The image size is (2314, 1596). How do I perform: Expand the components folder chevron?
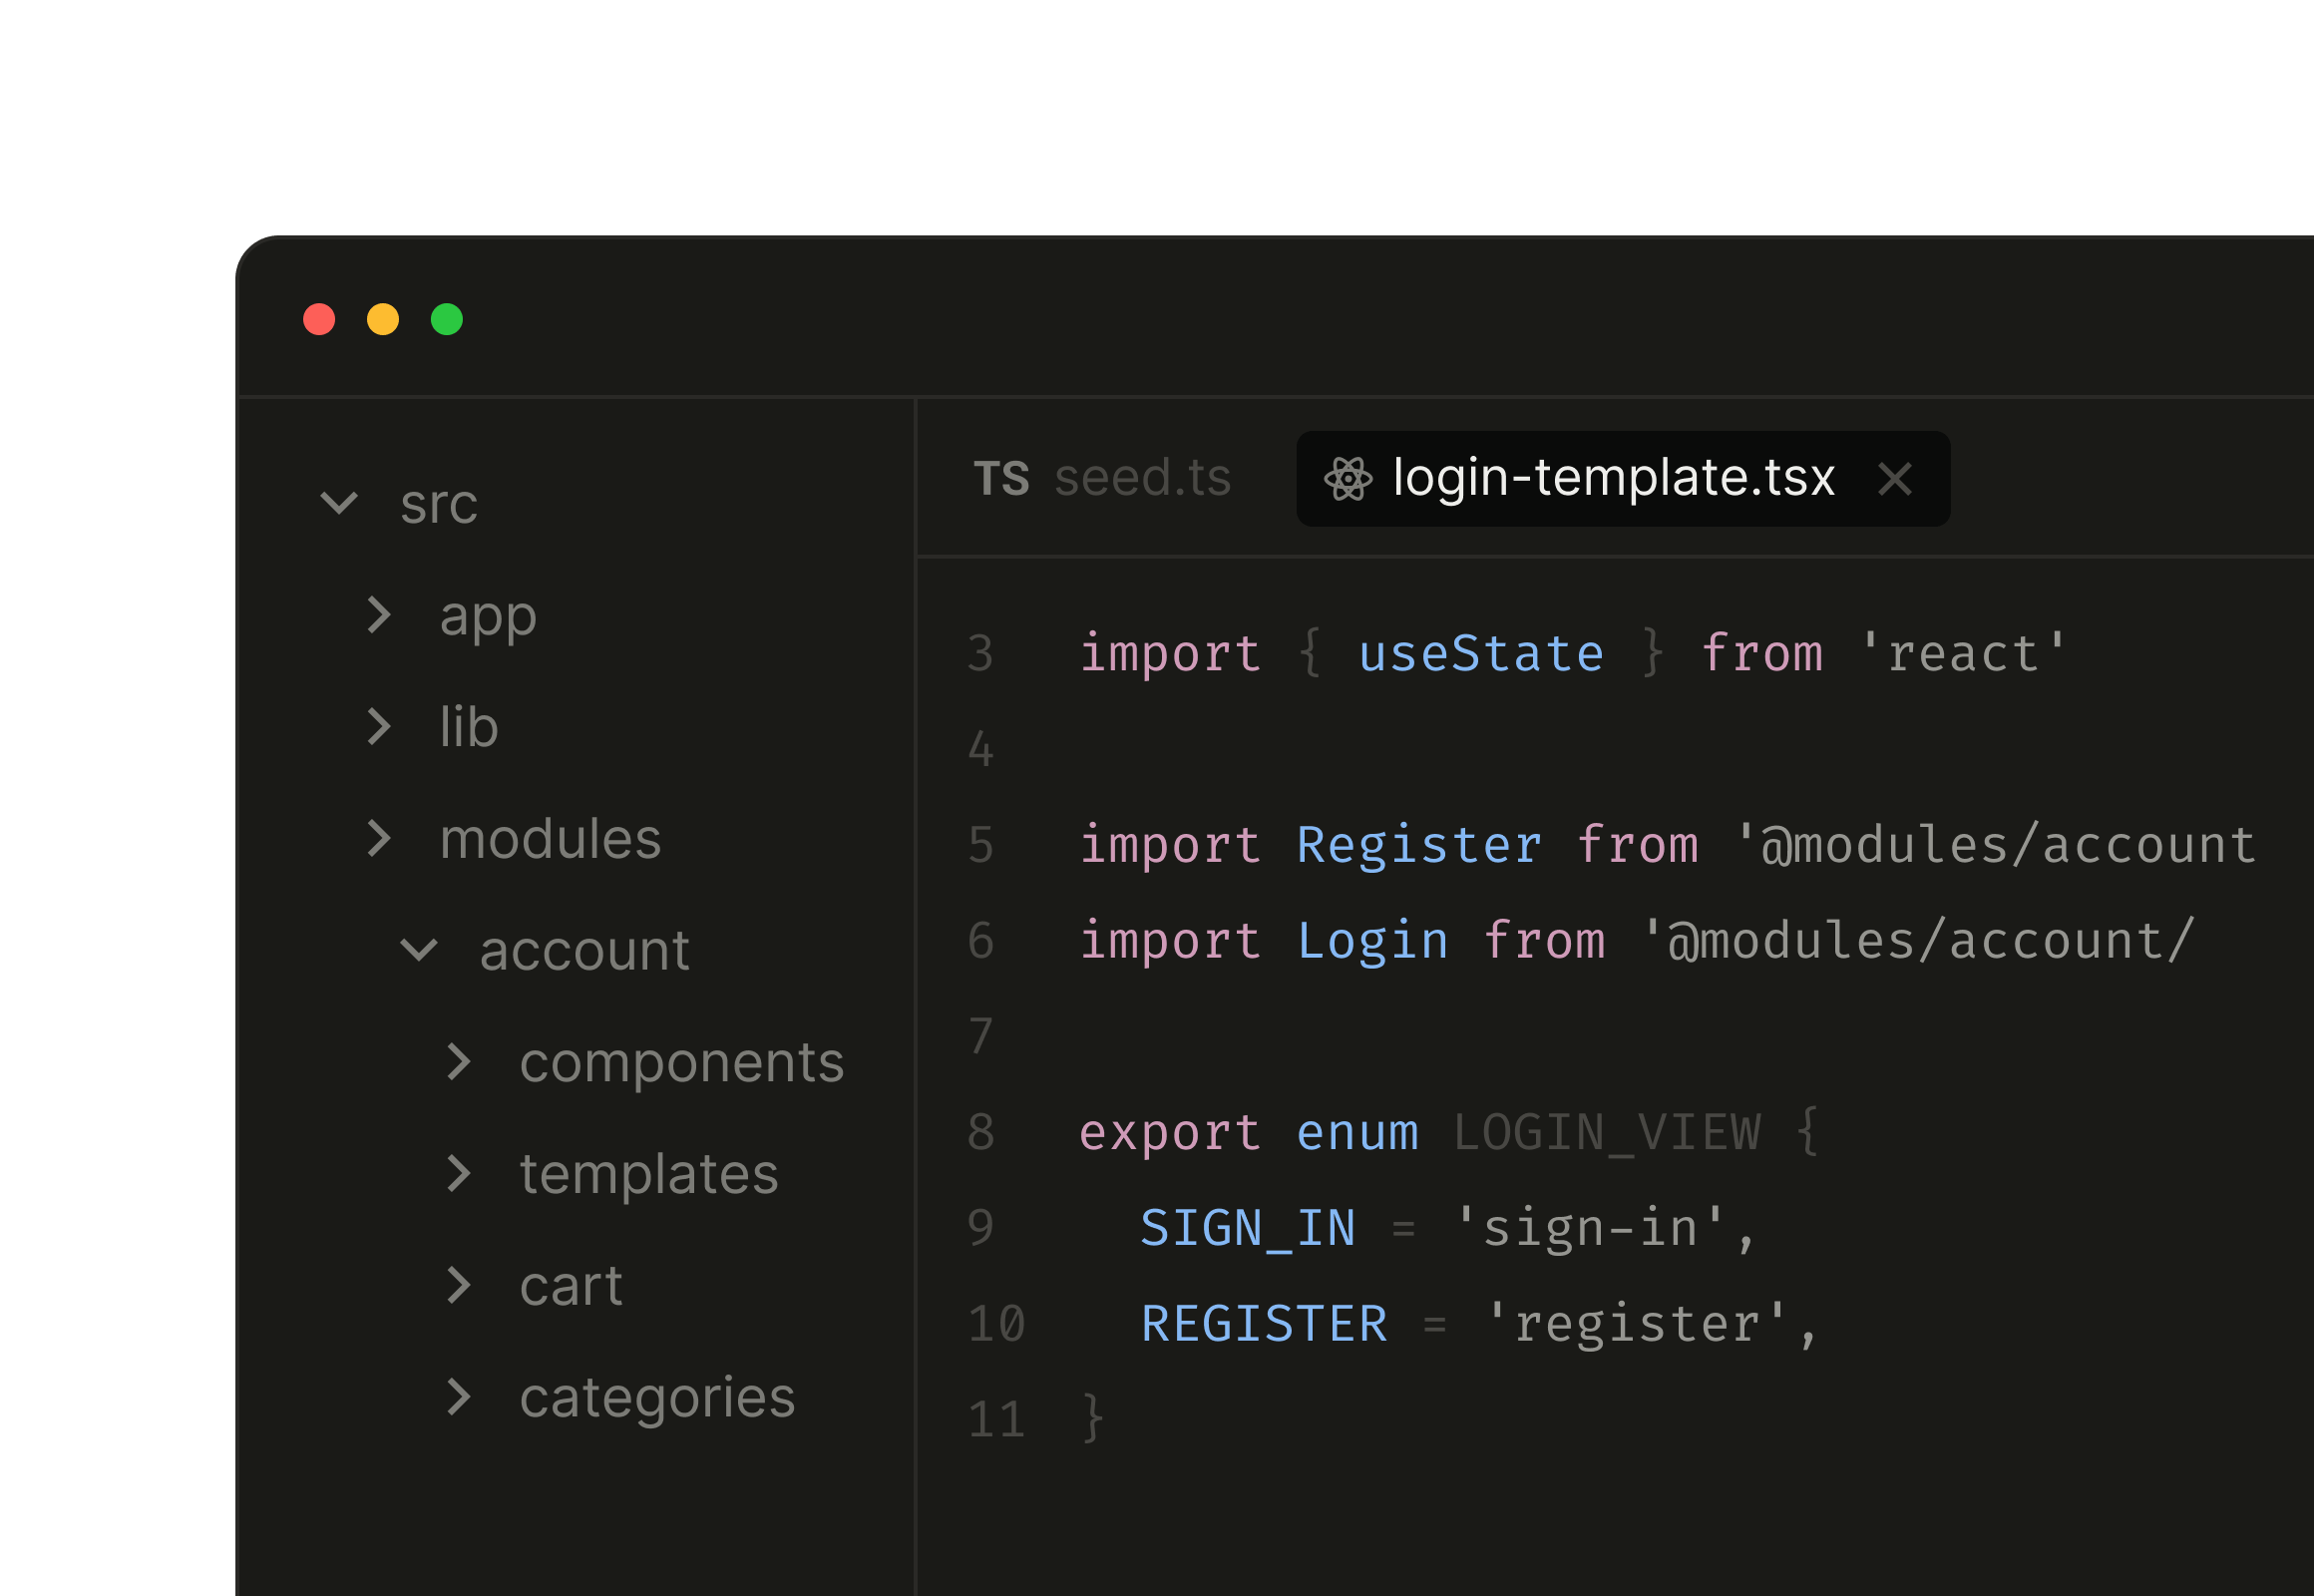click(x=458, y=1062)
